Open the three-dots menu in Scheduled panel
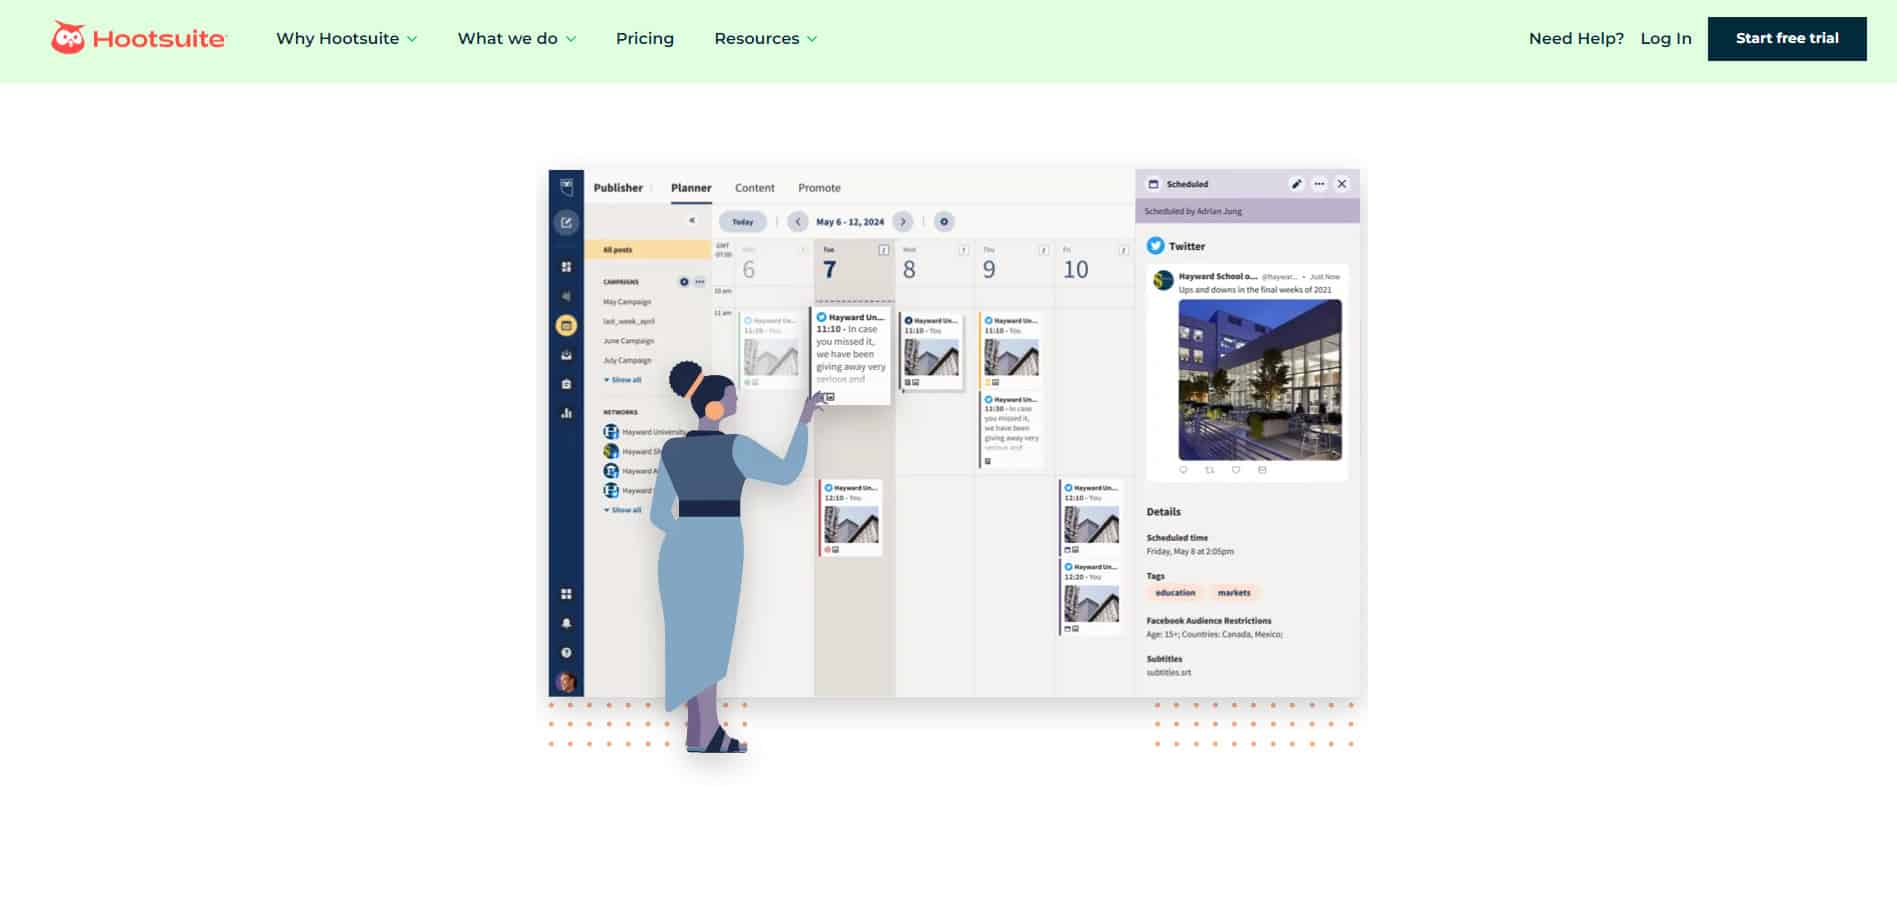Screen dimensions: 1897x920 click(1319, 184)
